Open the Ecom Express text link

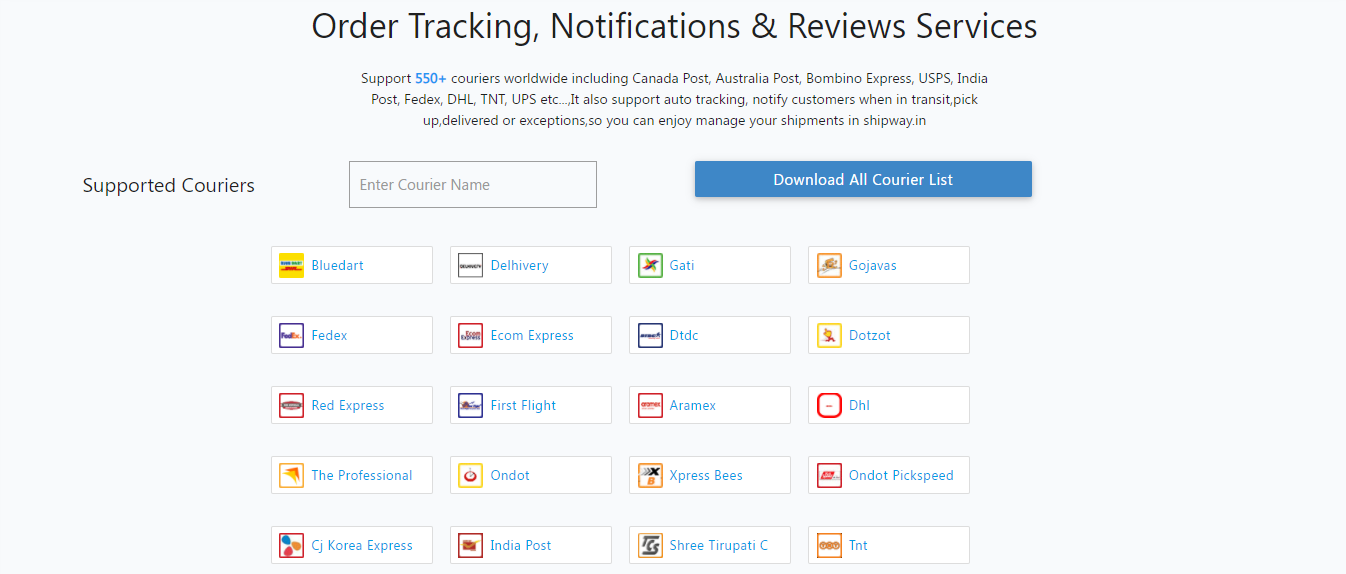(x=532, y=335)
